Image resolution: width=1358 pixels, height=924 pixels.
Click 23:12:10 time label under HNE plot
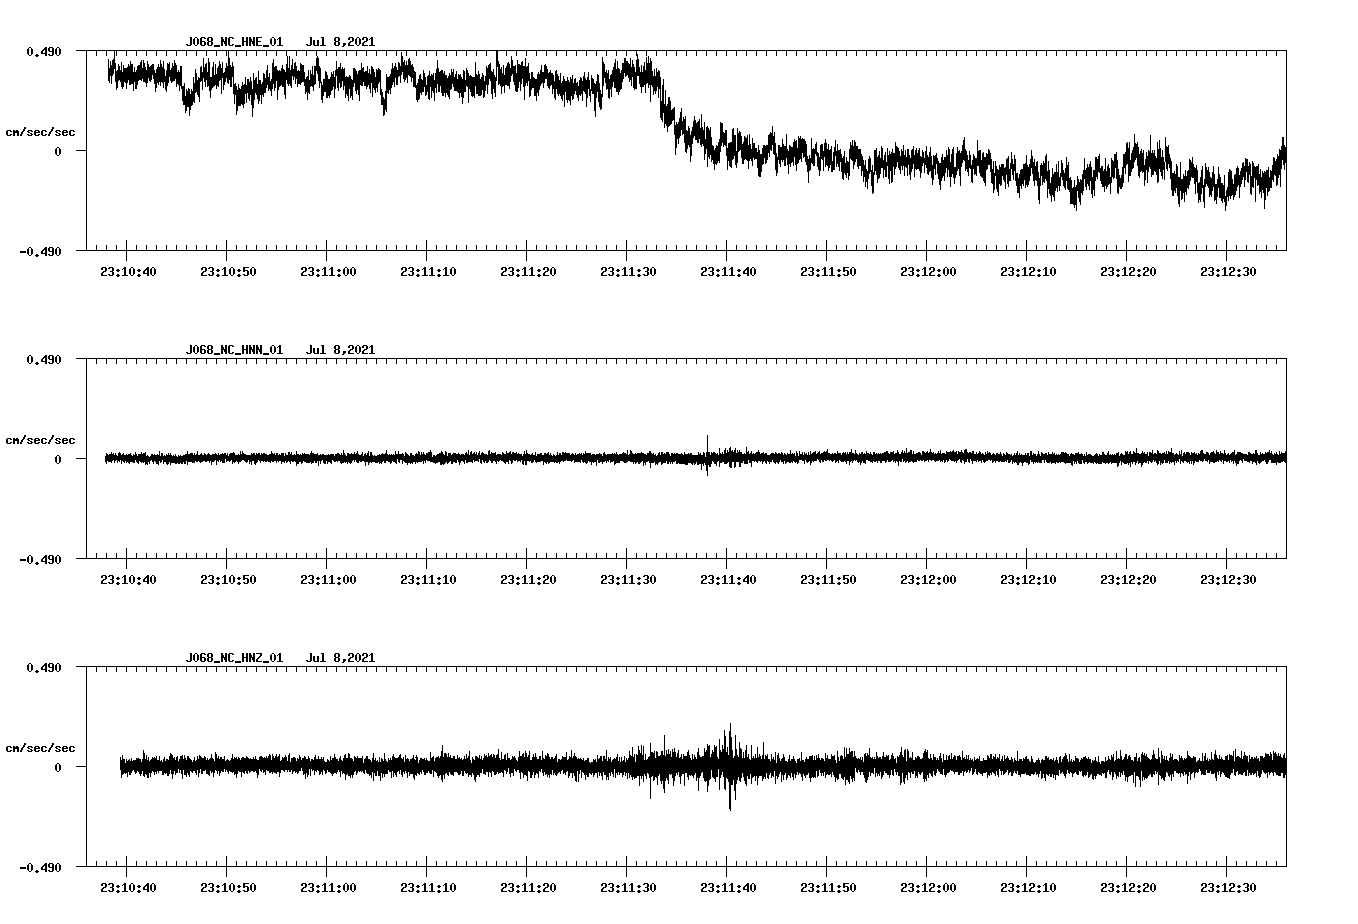pyautogui.click(x=1028, y=272)
